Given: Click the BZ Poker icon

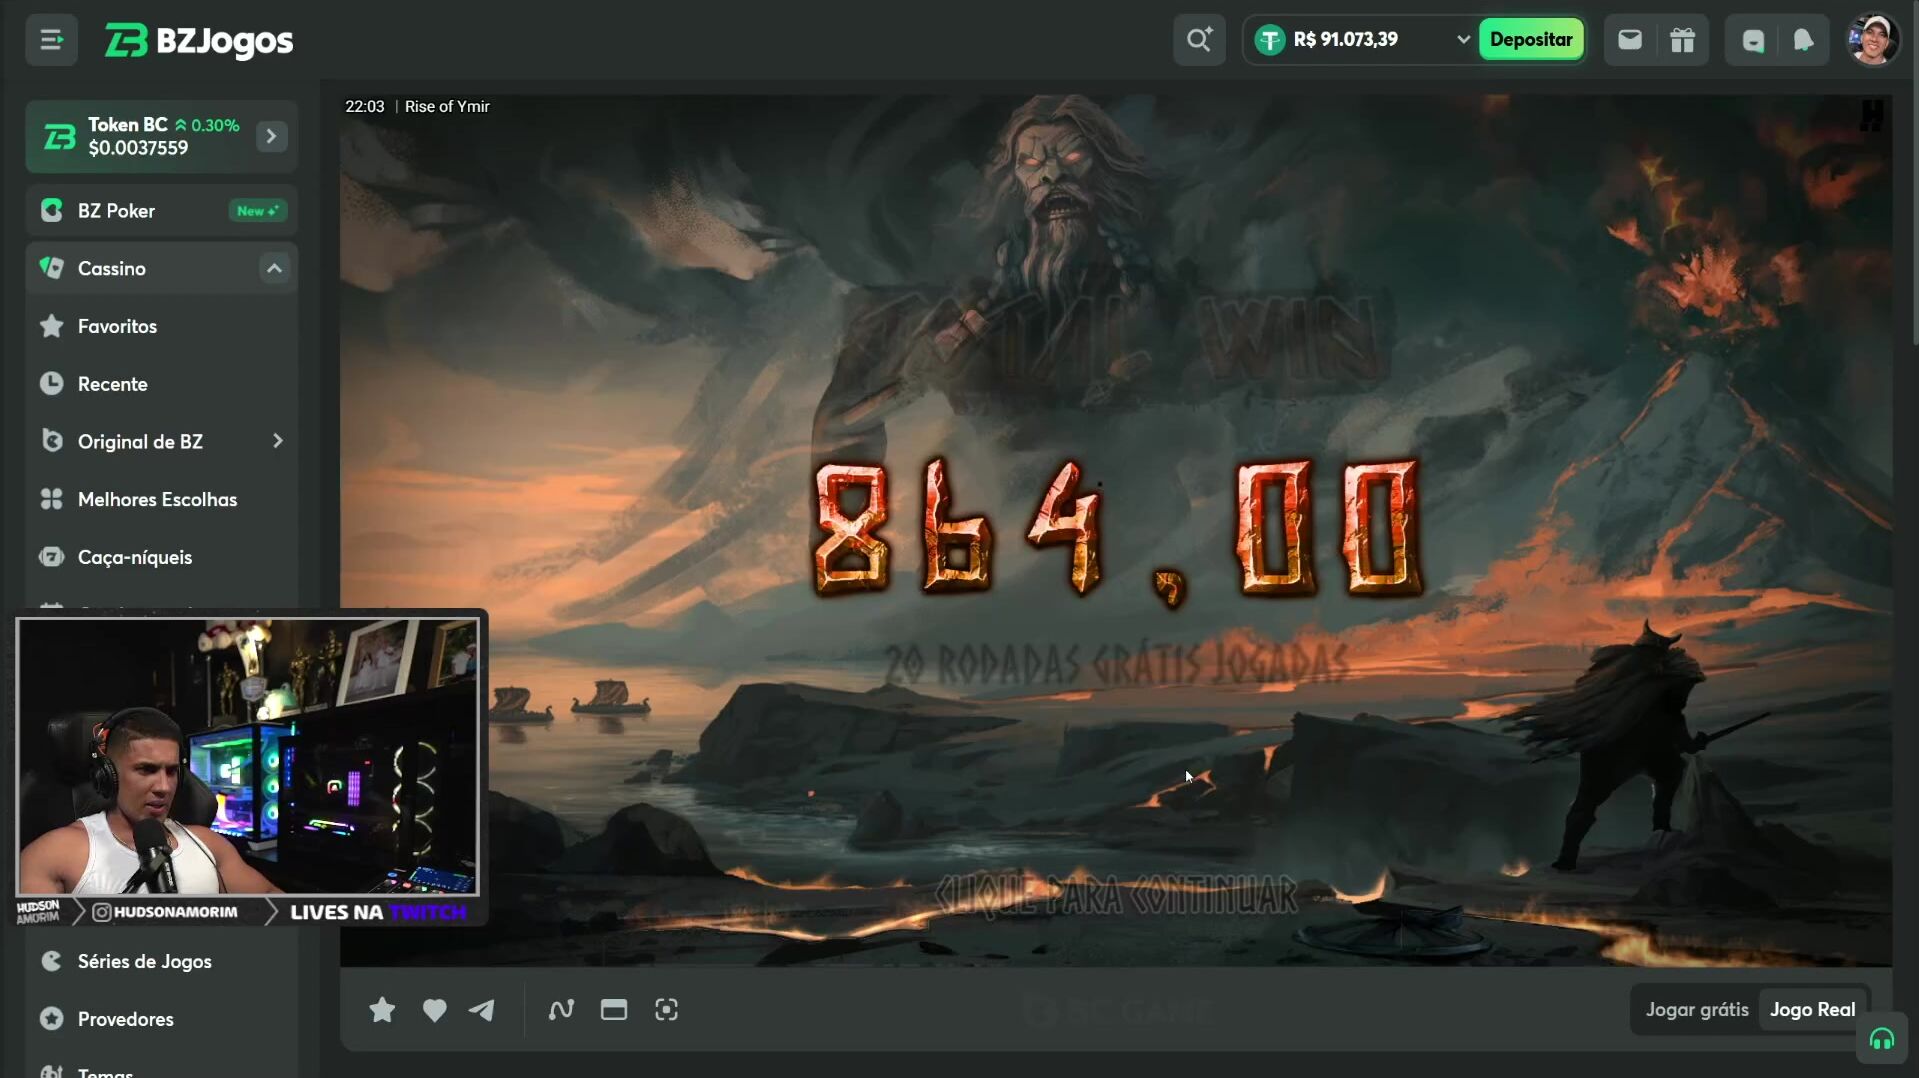Looking at the screenshot, I should [51, 210].
